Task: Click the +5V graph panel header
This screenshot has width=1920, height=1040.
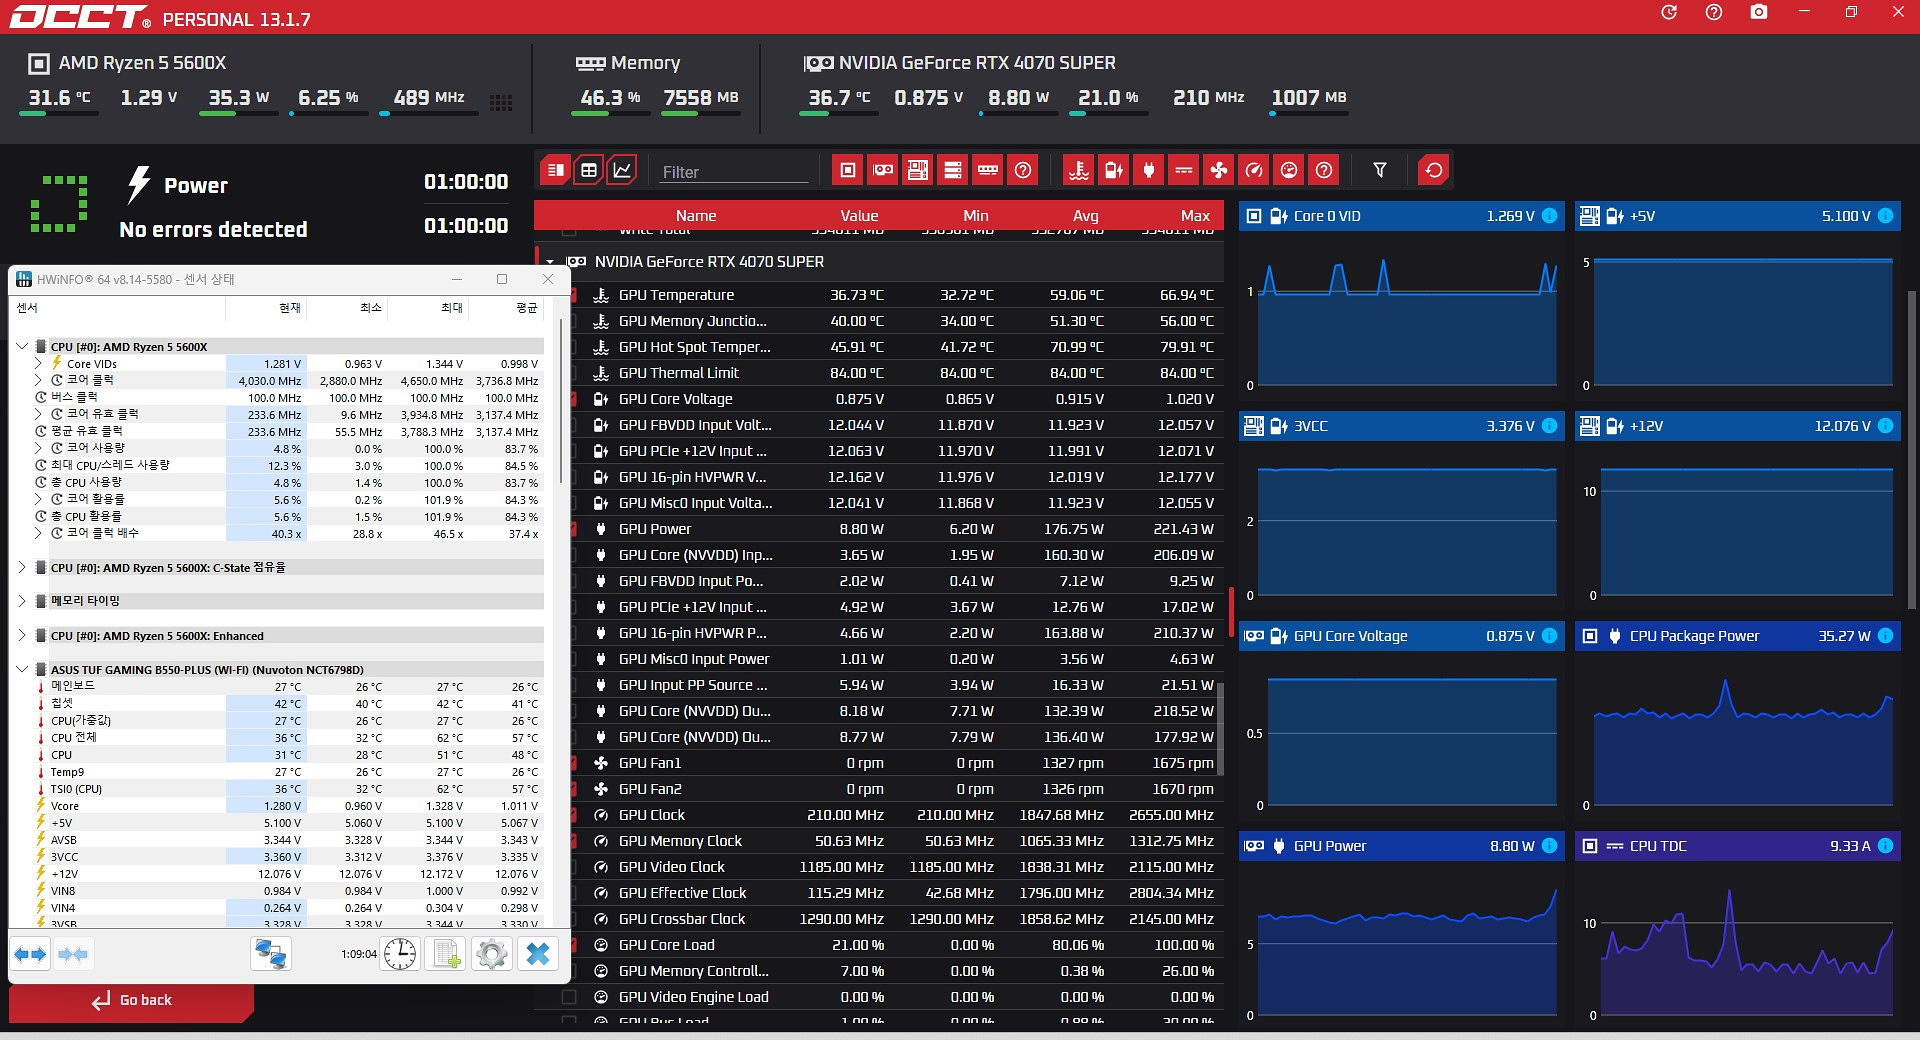Action: click(x=1738, y=216)
